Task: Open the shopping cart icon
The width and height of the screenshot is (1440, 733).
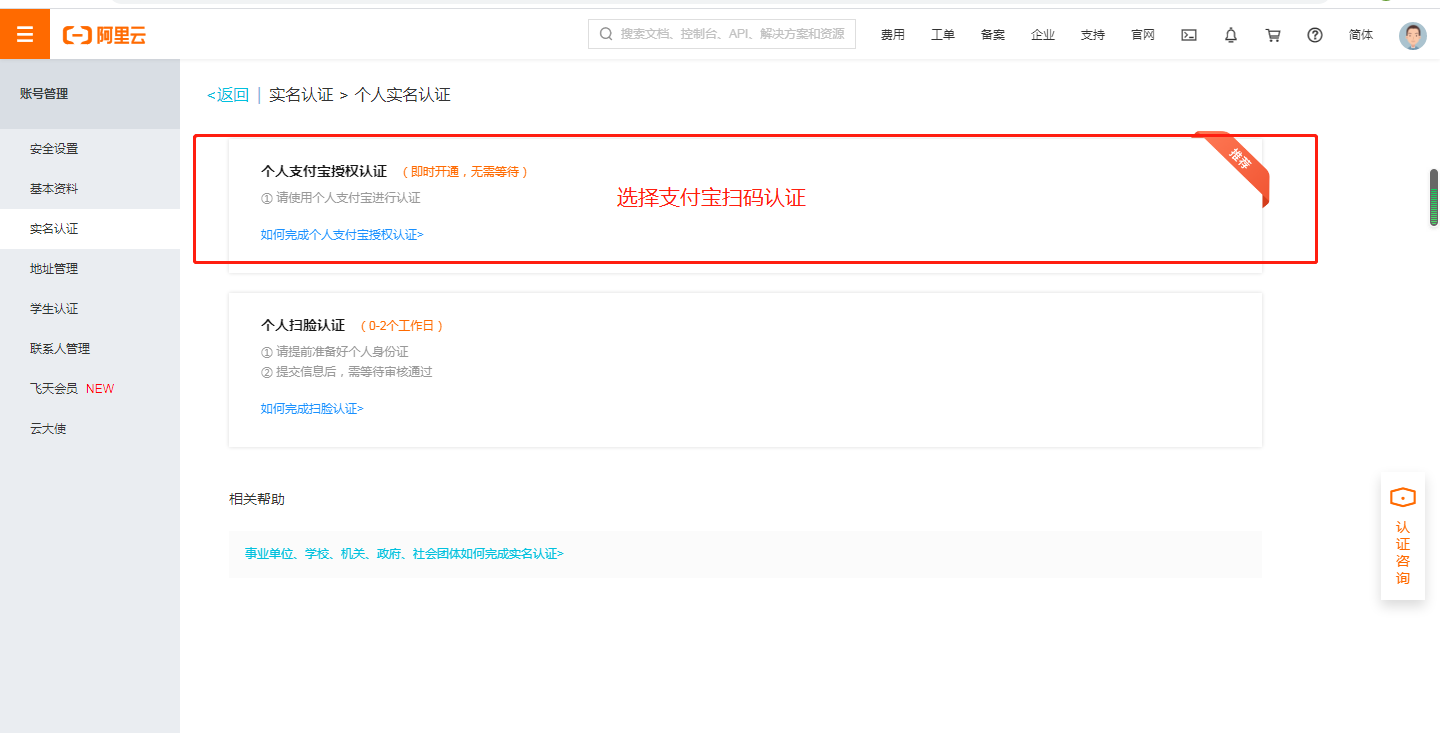Action: [1273, 35]
